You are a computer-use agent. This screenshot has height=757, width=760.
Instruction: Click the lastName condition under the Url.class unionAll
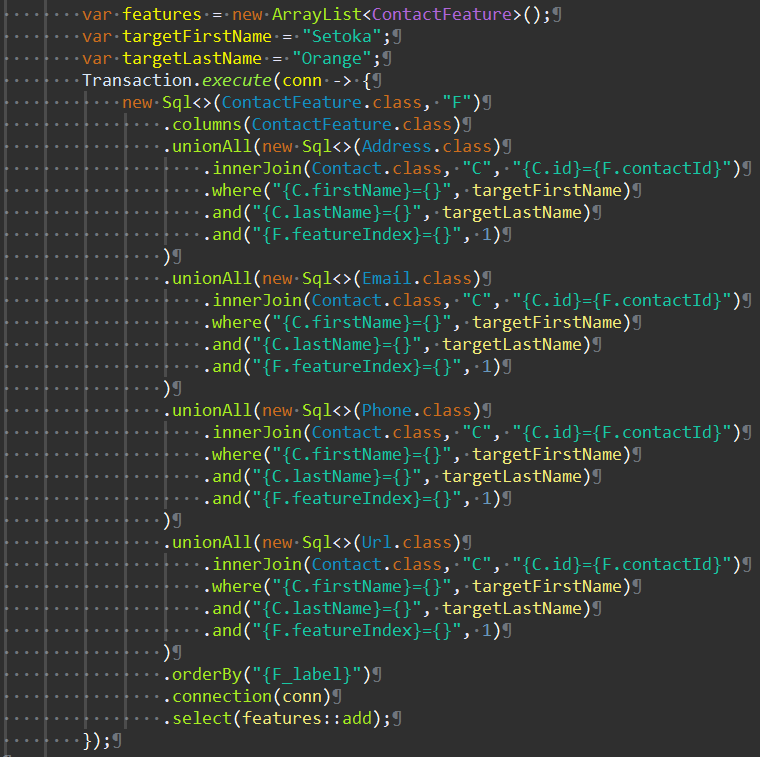[397, 609]
